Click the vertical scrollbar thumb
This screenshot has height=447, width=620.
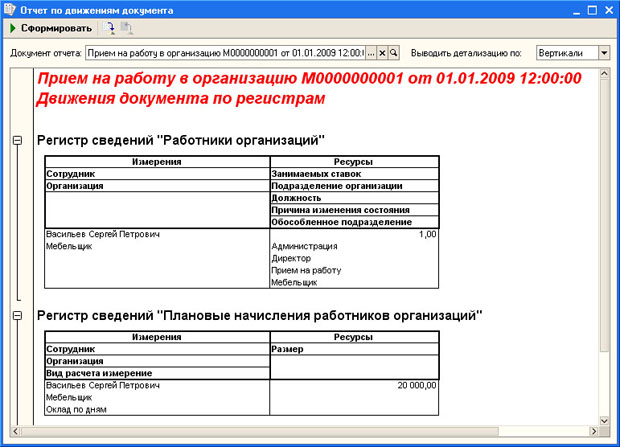[604, 215]
